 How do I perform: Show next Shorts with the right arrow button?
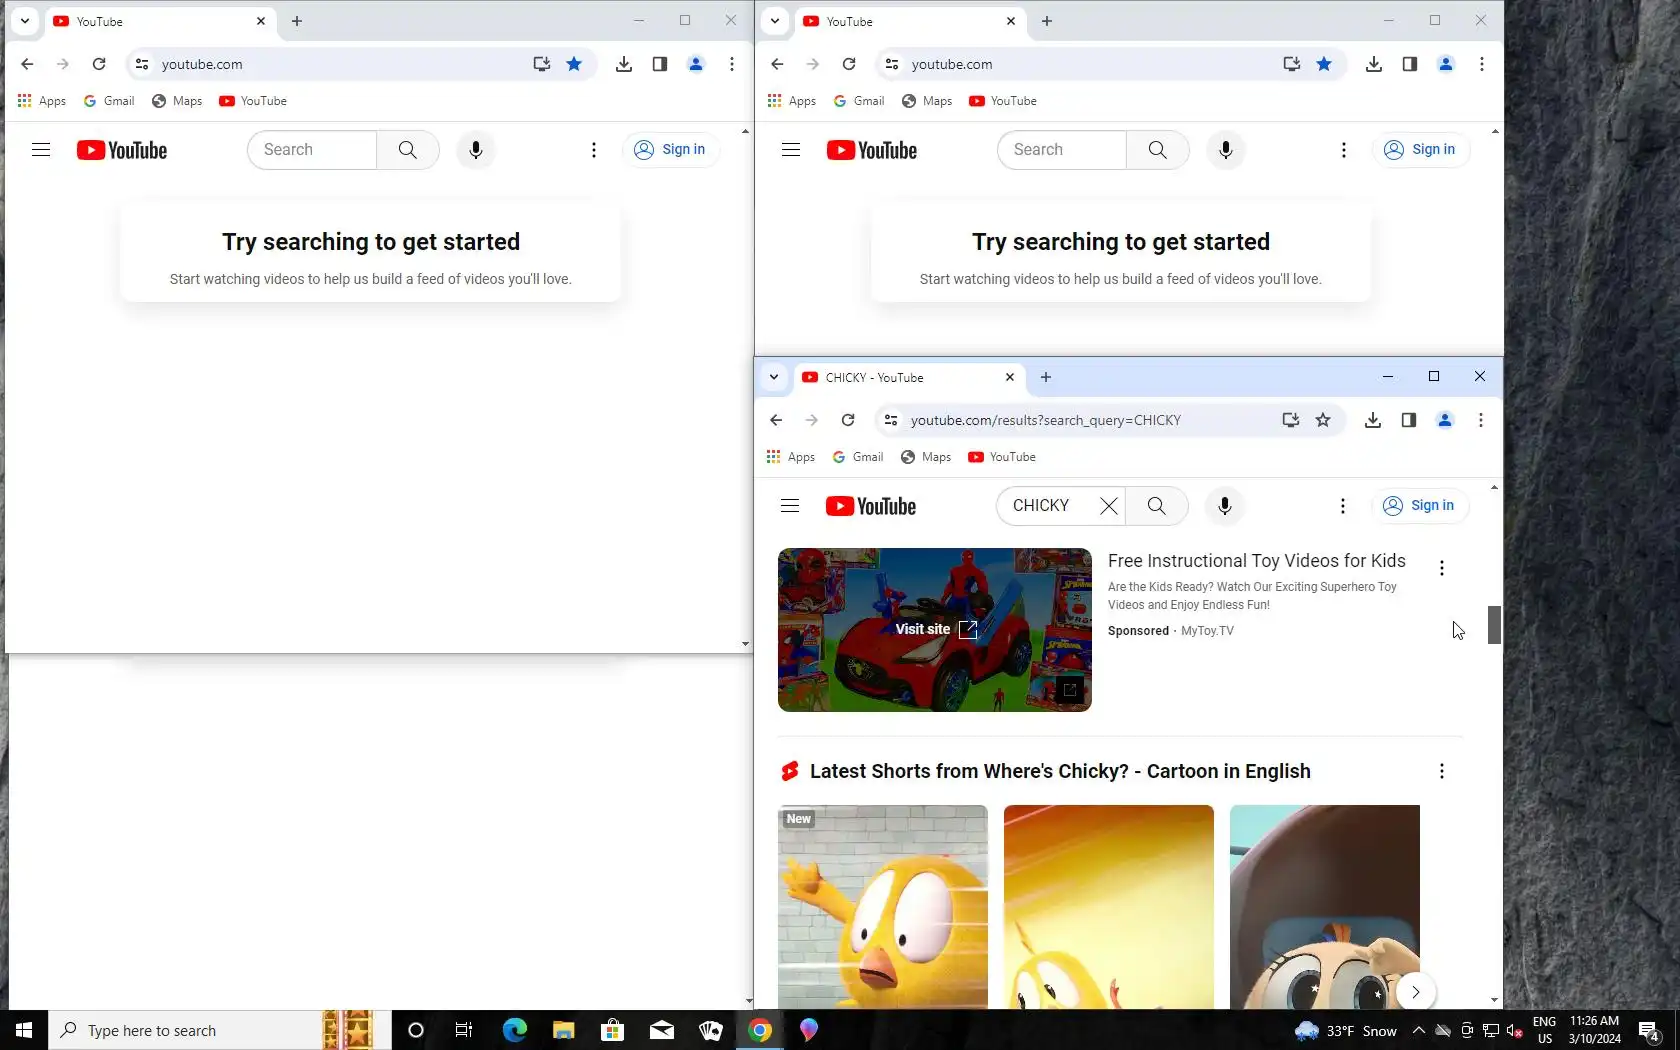1415,992
